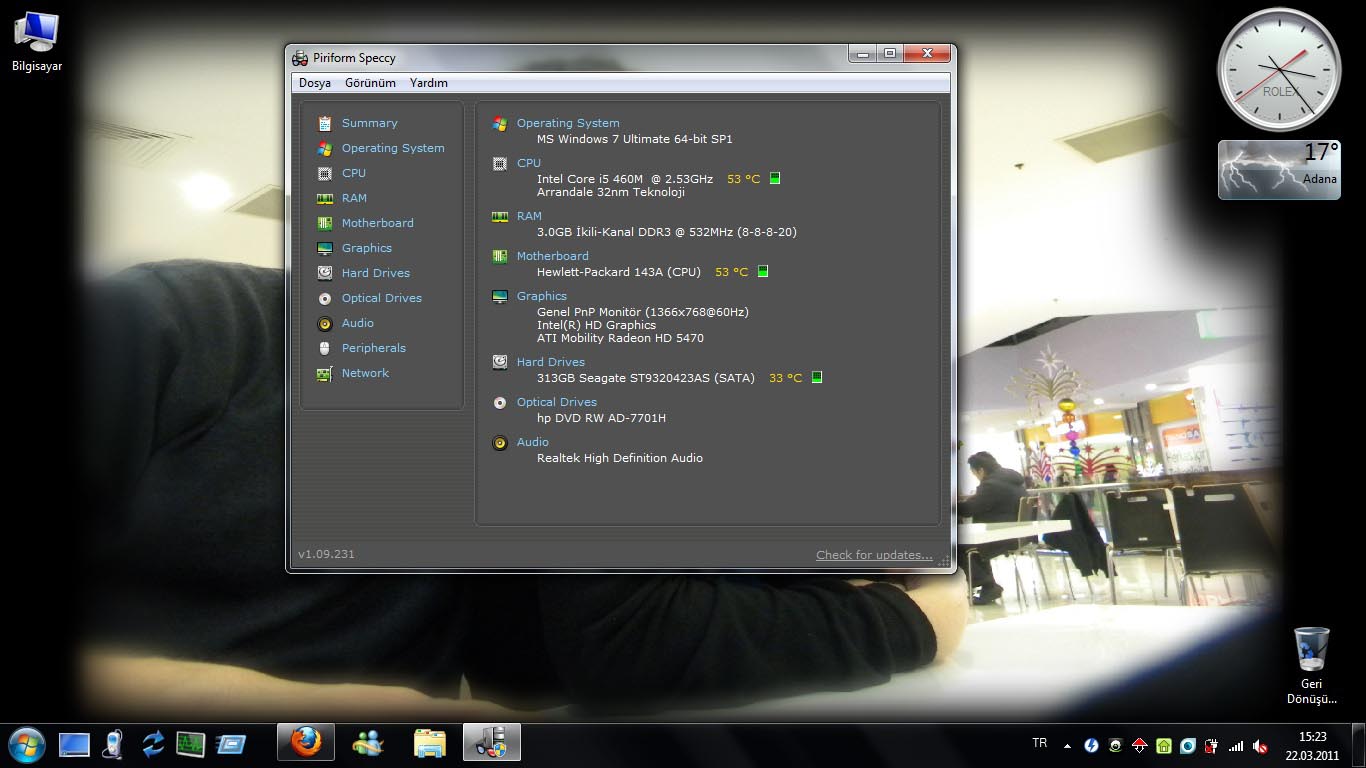
Task: Click the monitor icon beside Graphics heading
Action: click(500, 296)
